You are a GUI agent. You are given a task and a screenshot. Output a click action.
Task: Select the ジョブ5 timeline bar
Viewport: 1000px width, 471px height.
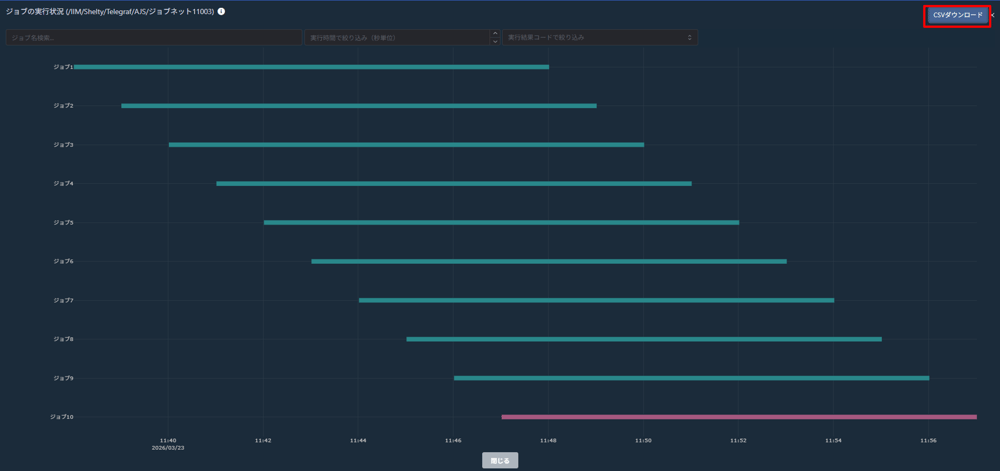tap(501, 223)
